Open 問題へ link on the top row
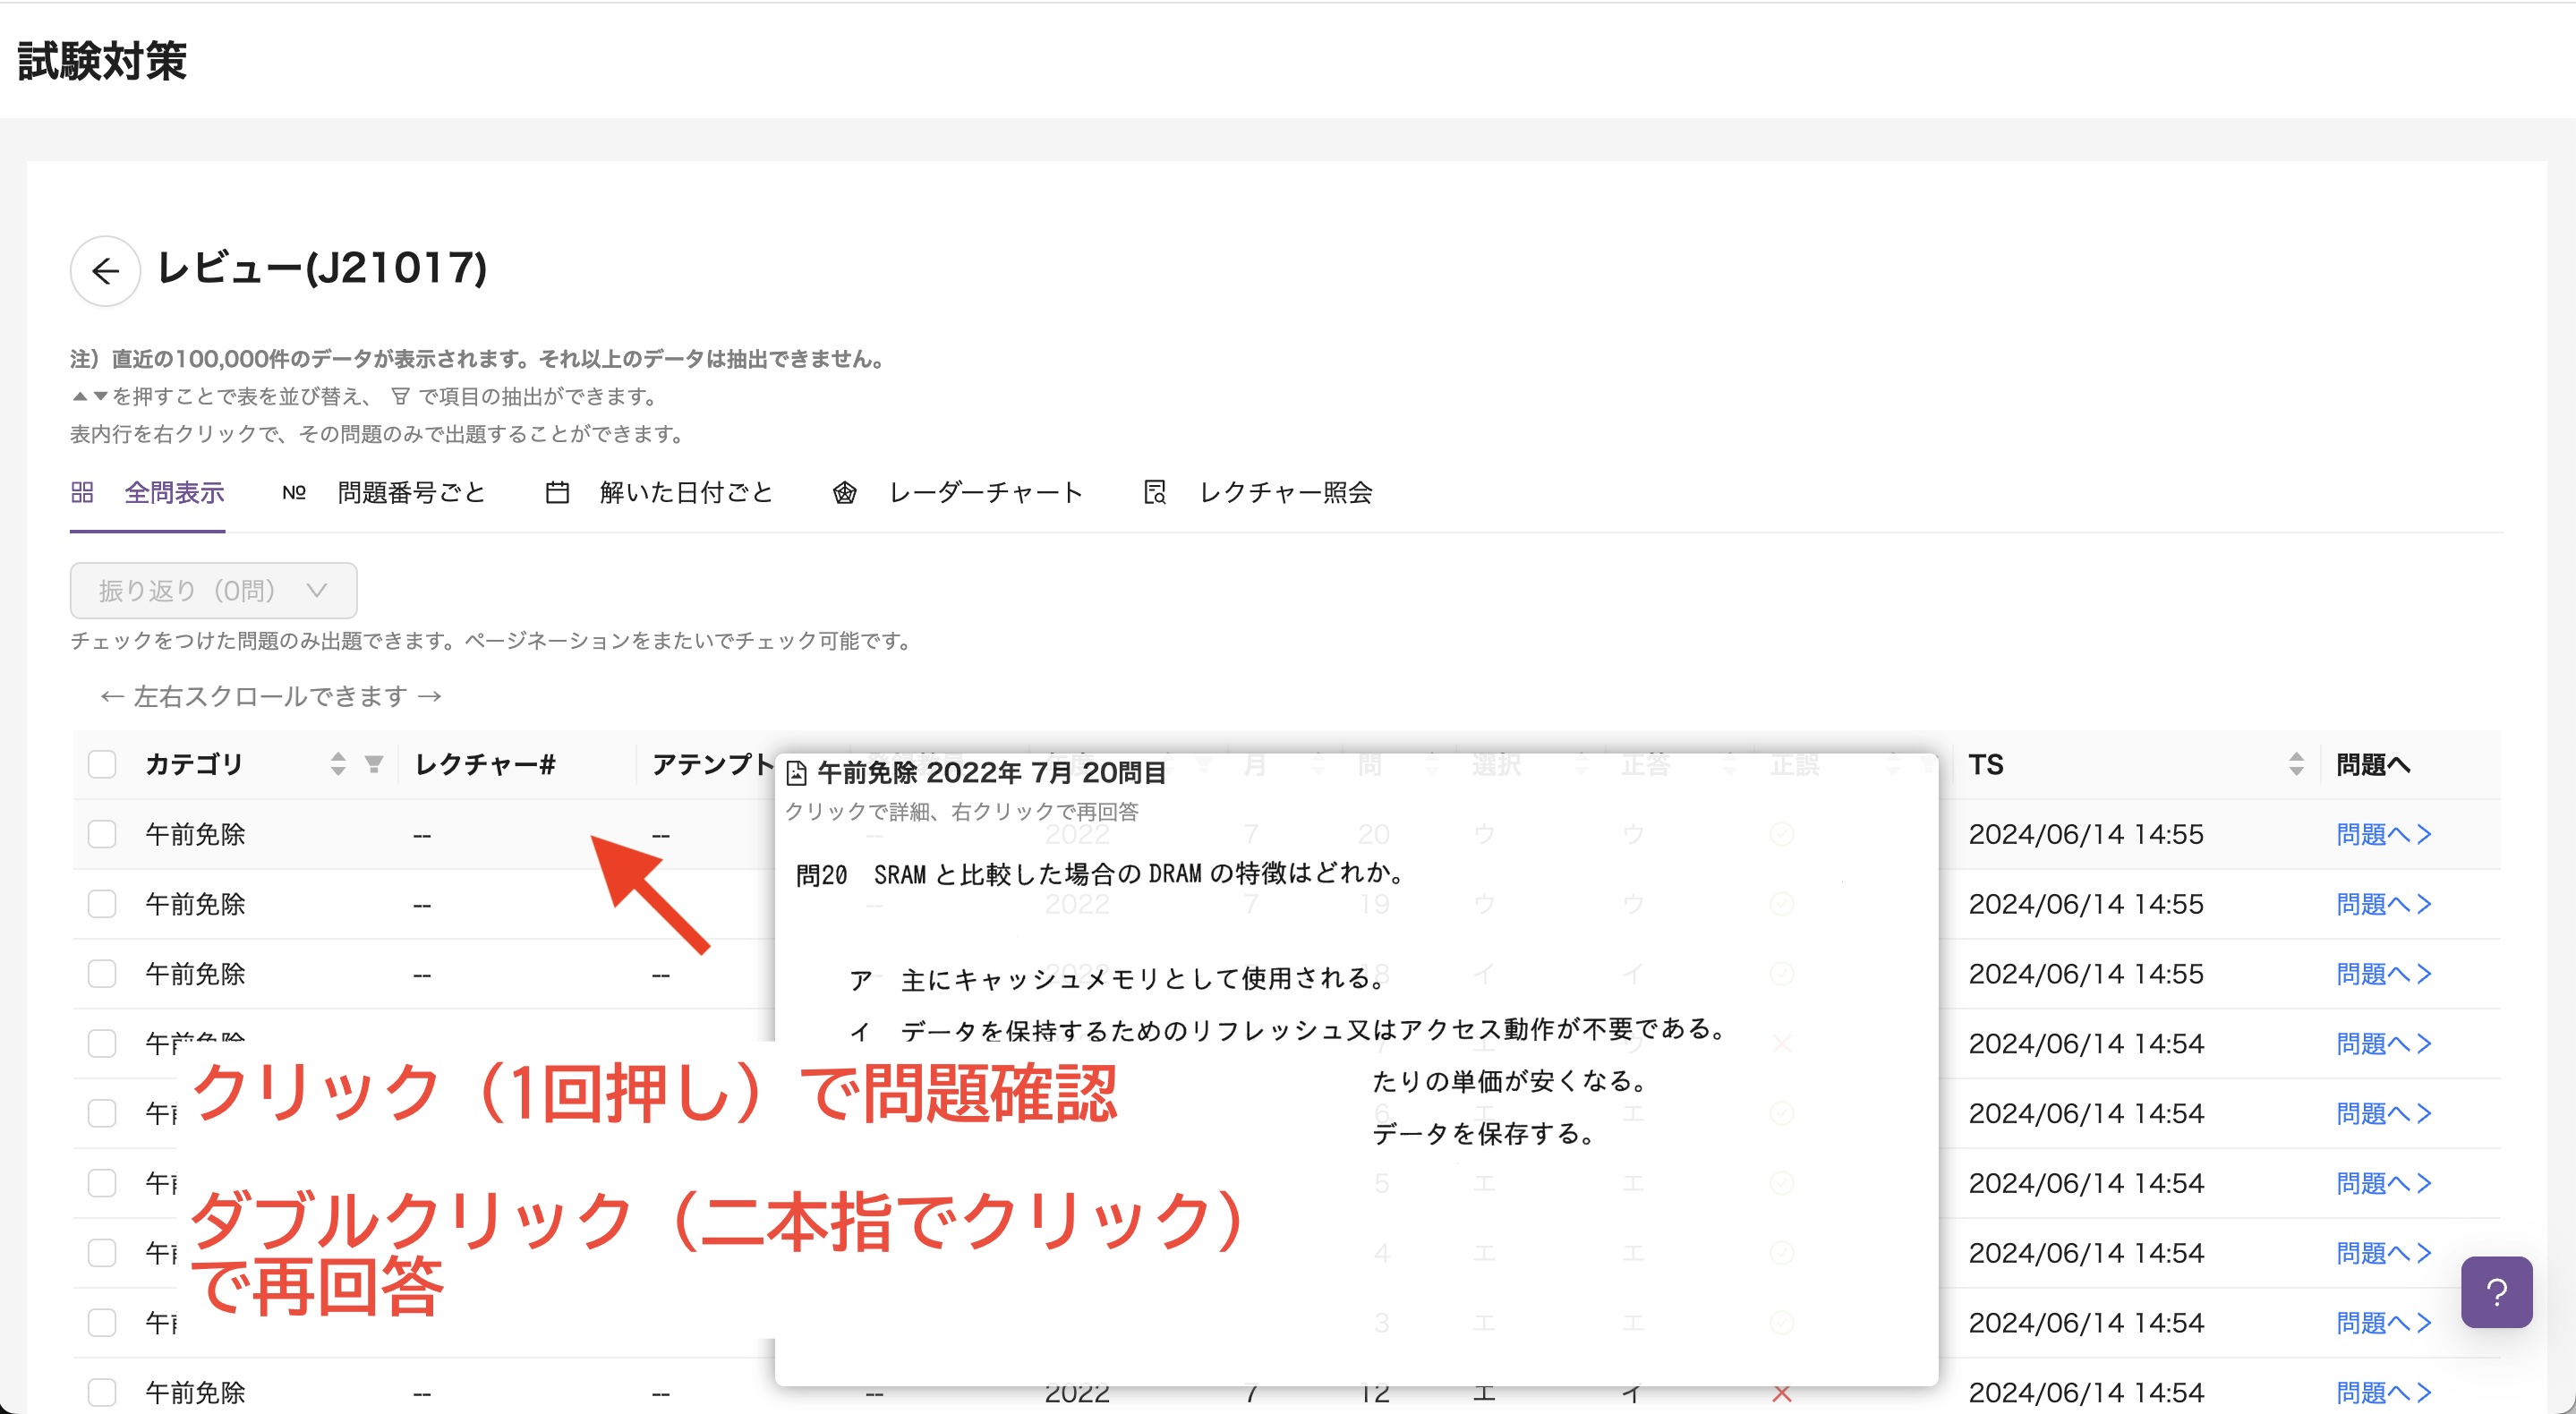This screenshot has width=2576, height=1414. 2381,833
